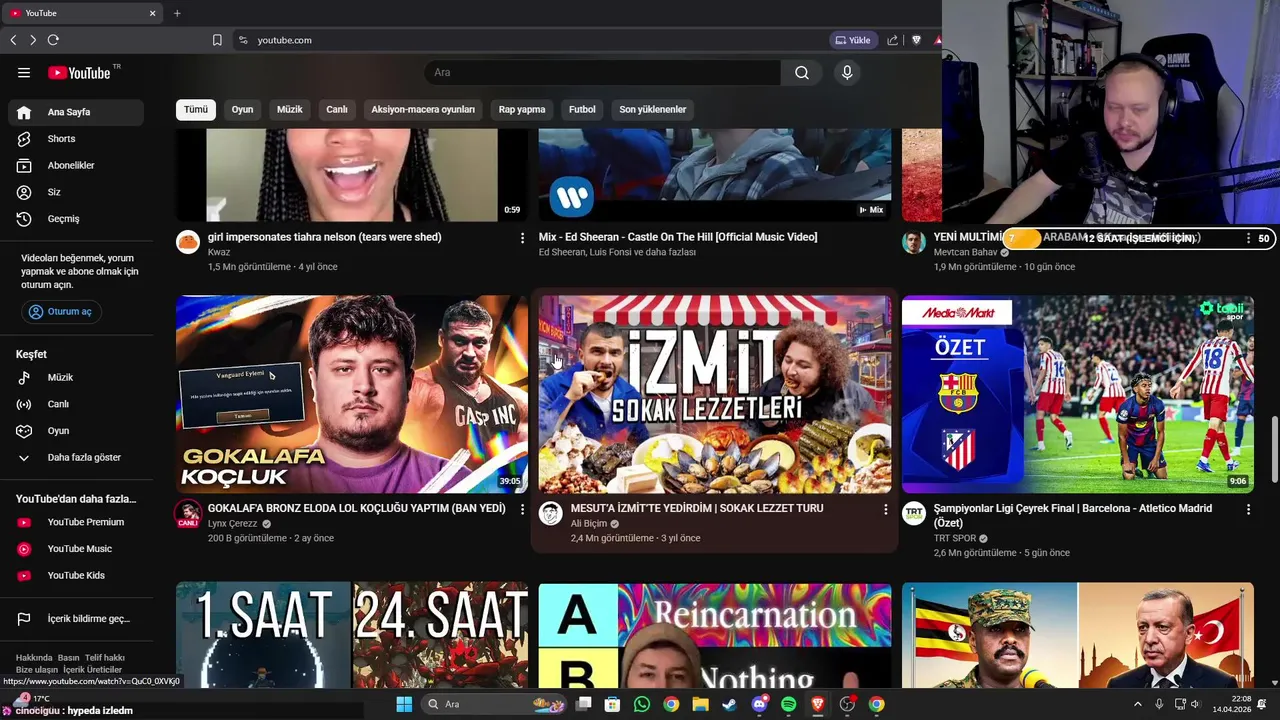Open YouTube Music in the sidebar

tap(76, 549)
